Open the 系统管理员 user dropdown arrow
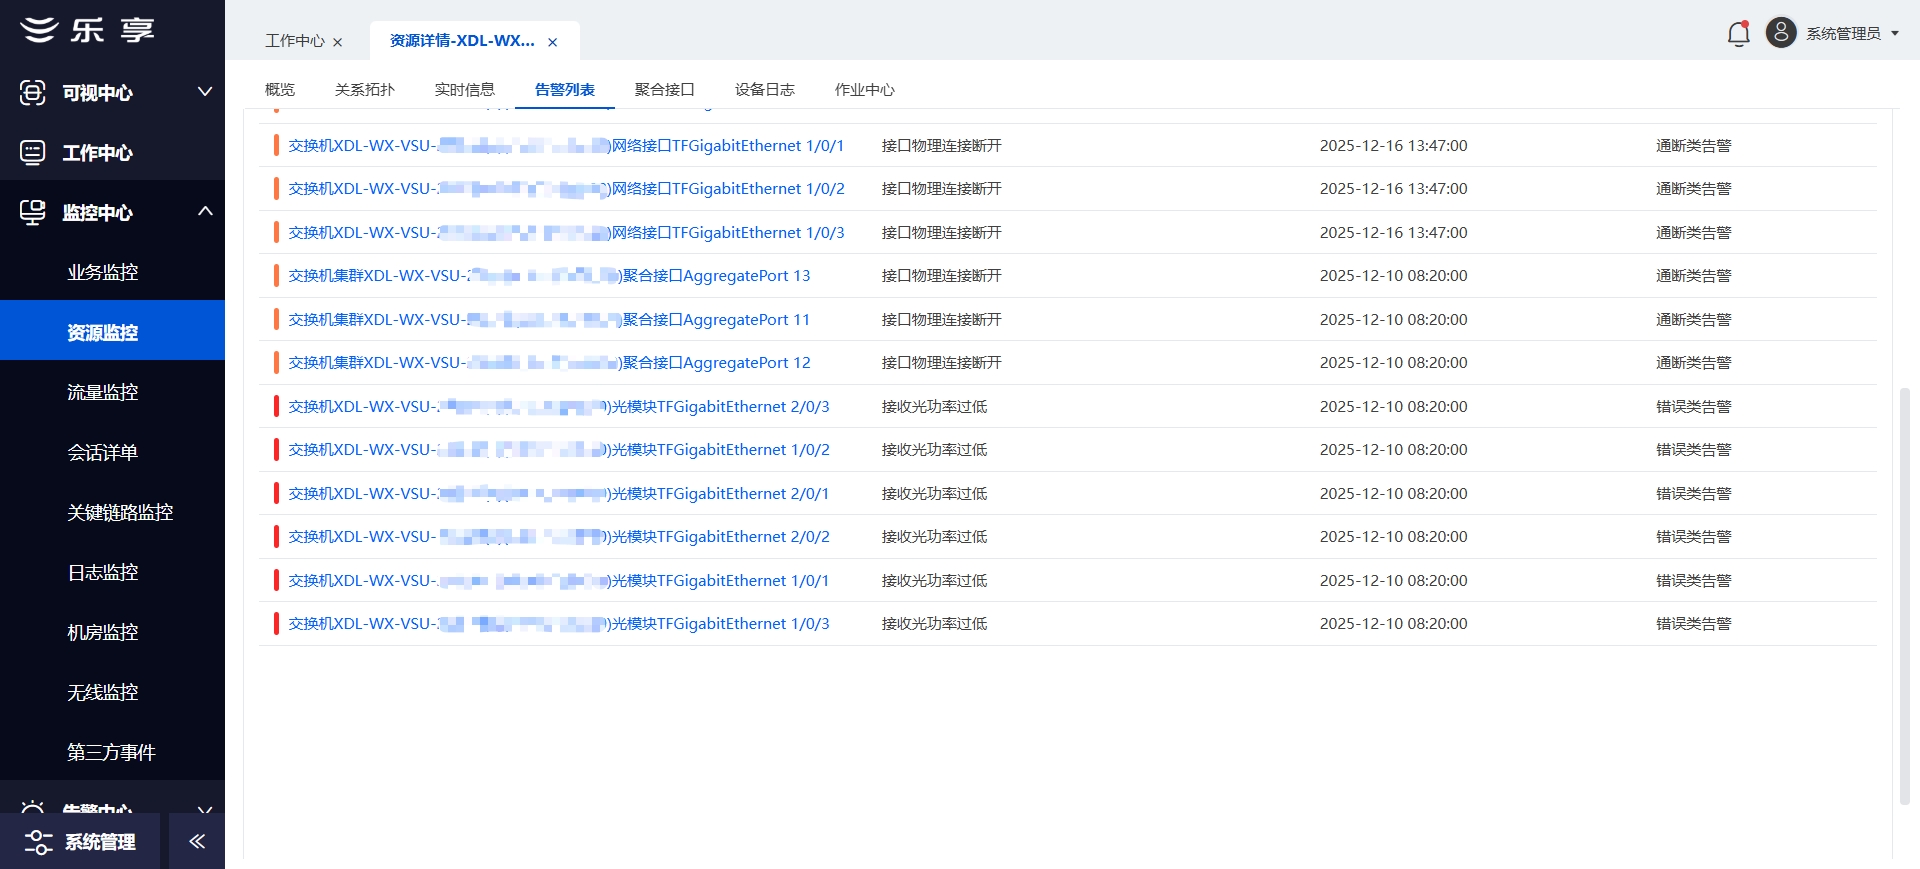1920x869 pixels. click(x=1895, y=34)
